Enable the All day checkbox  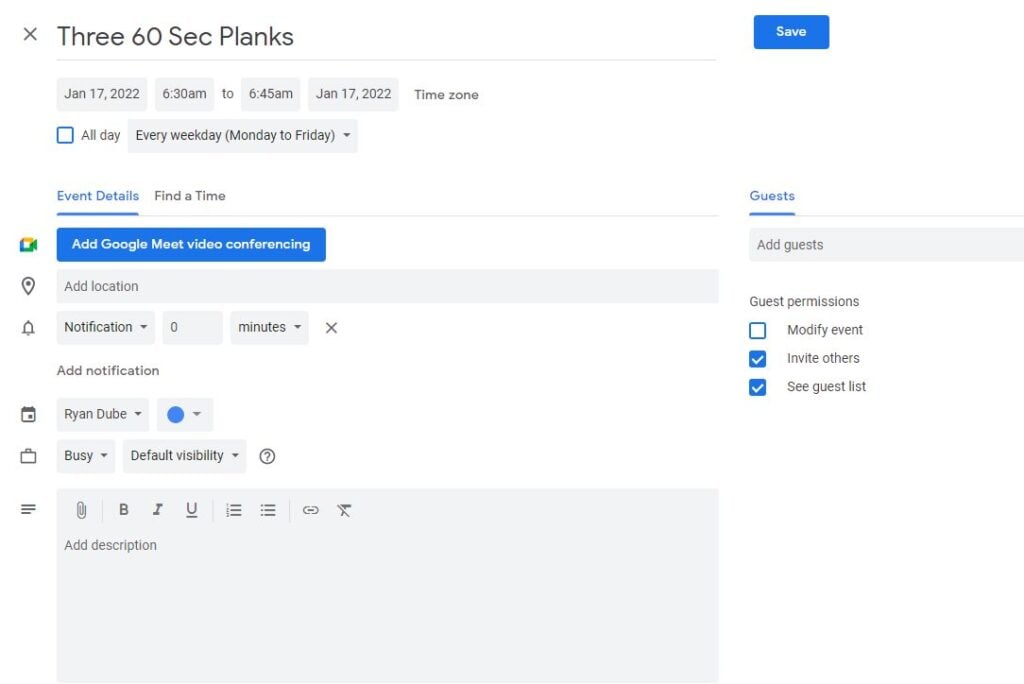[x=66, y=135]
